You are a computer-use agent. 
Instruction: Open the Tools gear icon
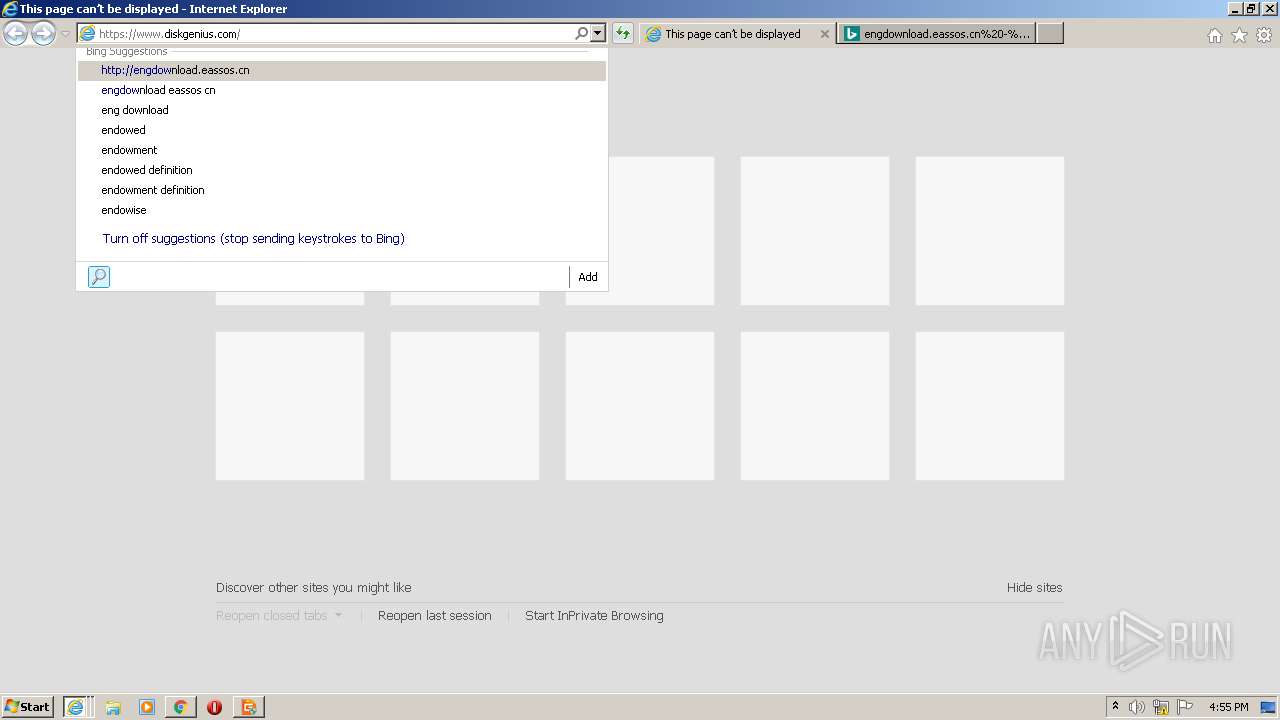[x=1264, y=35]
